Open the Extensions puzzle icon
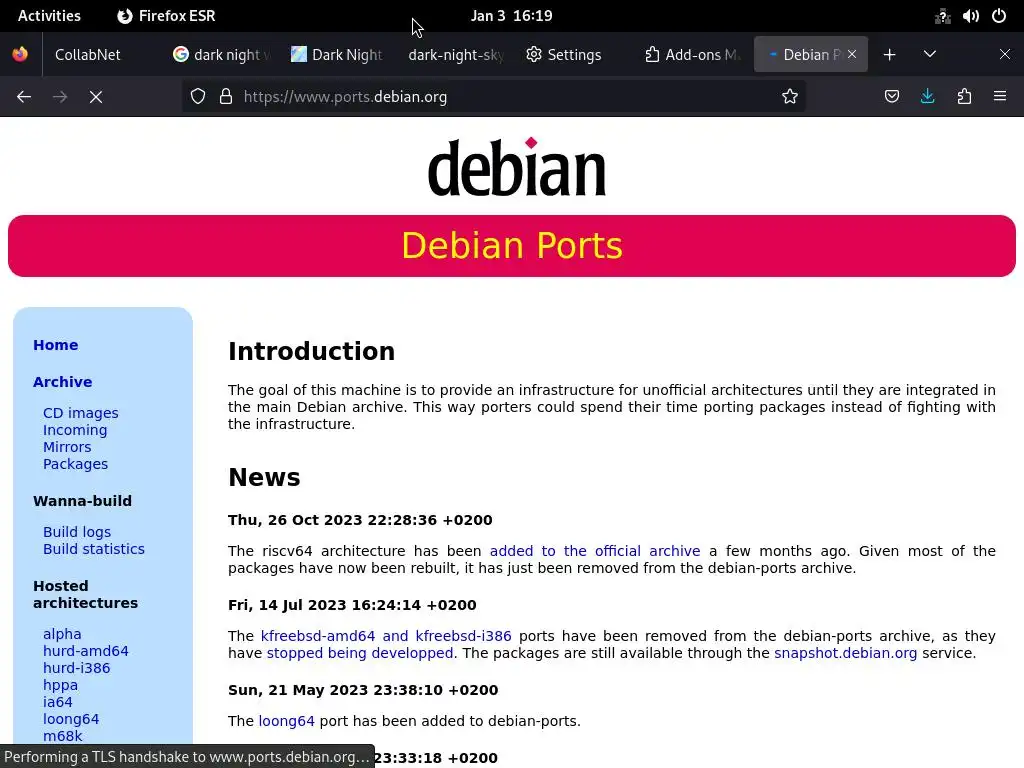The image size is (1024, 768). [x=964, y=97]
